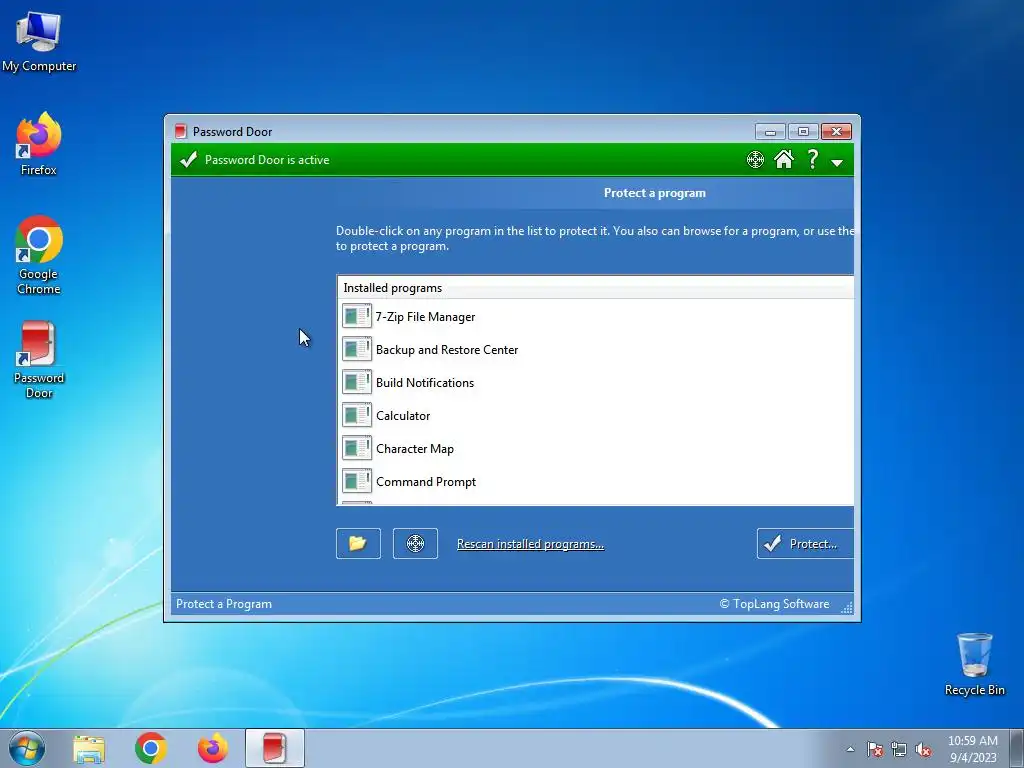Select Character Map entry
Screen dimensions: 1024x768
tap(596, 449)
